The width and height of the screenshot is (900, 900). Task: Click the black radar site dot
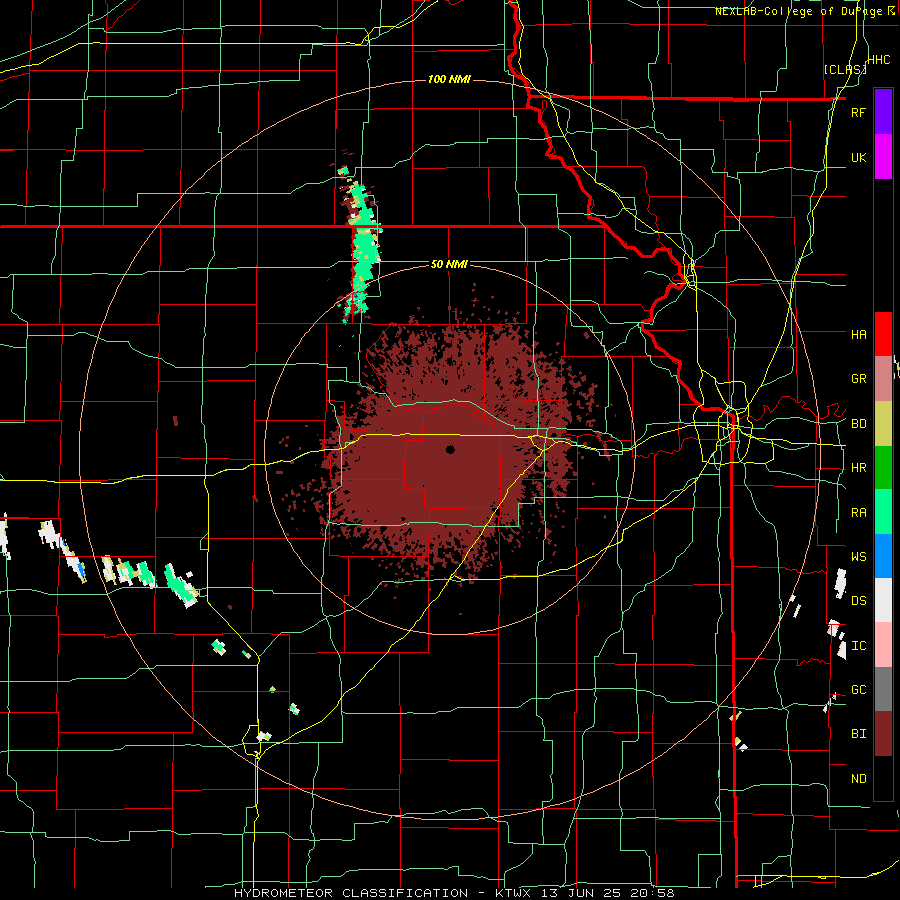pyautogui.click(x=450, y=449)
